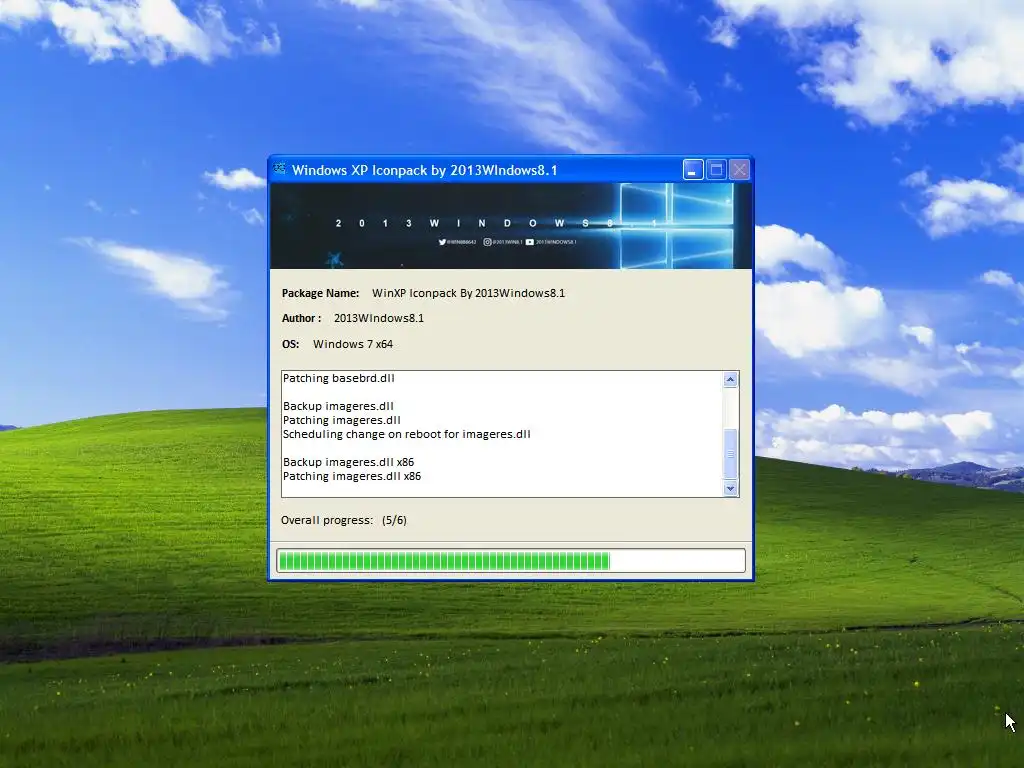Click the 'Overall progress:' label
This screenshot has width=1024, height=768.
coord(327,520)
